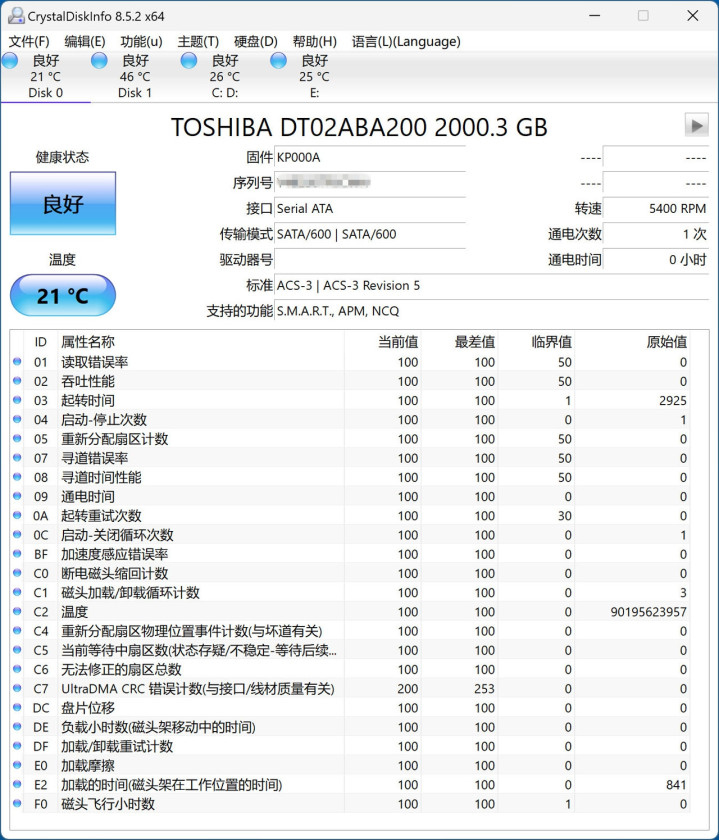This screenshot has width=719, height=840.
Task: Click status dot for DF 加载/卸载重试计数
Action: pyautogui.click(x=17, y=746)
